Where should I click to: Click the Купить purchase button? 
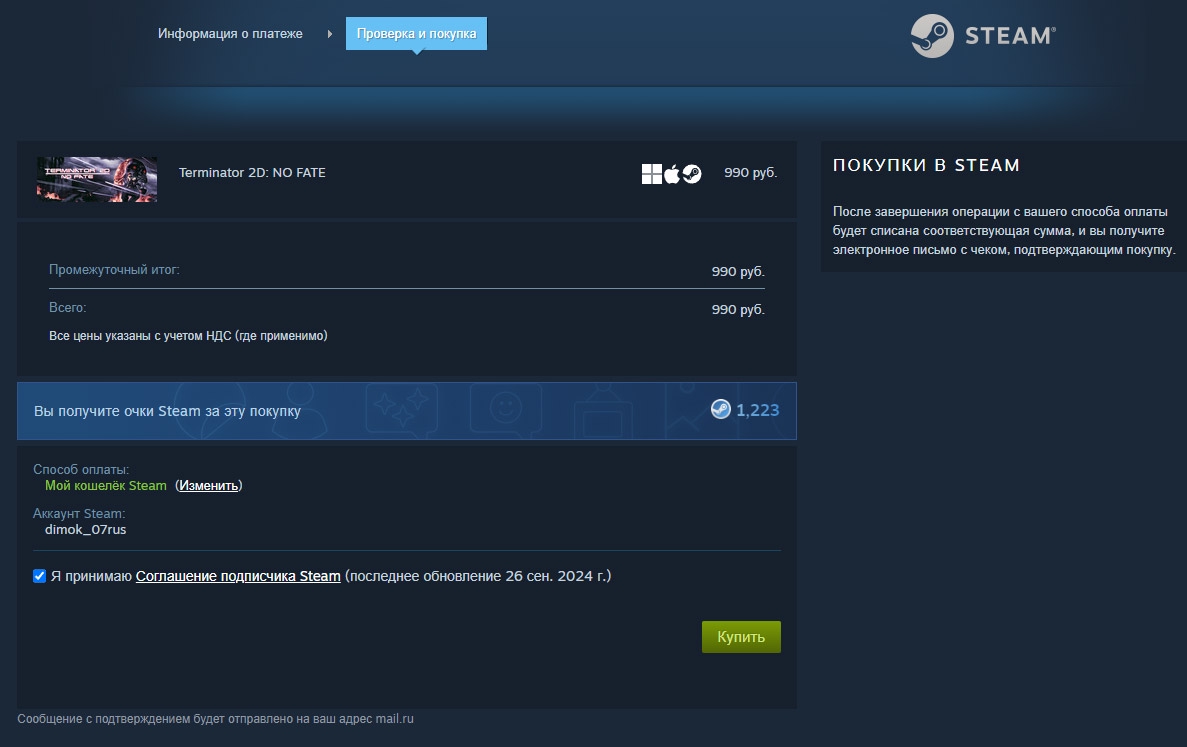[741, 637]
